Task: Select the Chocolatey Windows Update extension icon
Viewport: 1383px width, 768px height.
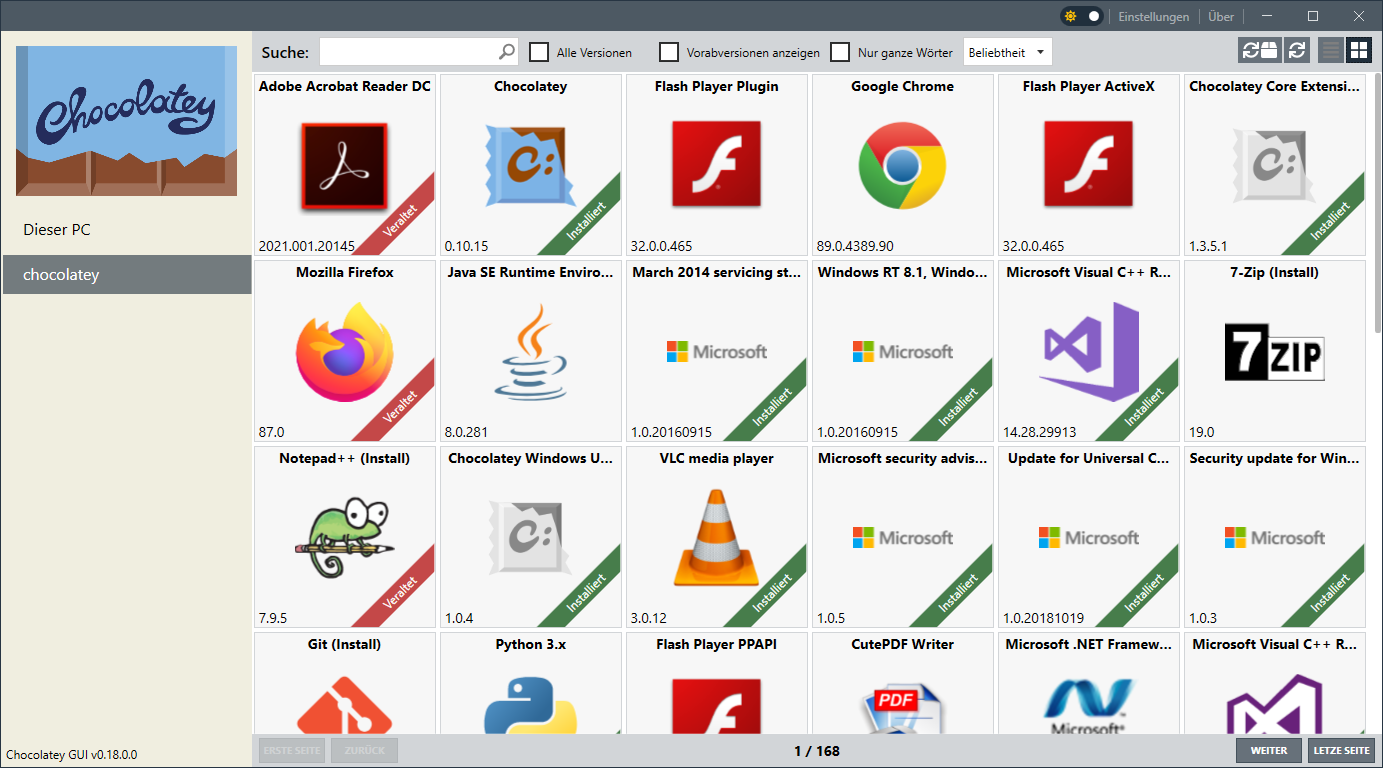Action: click(531, 537)
